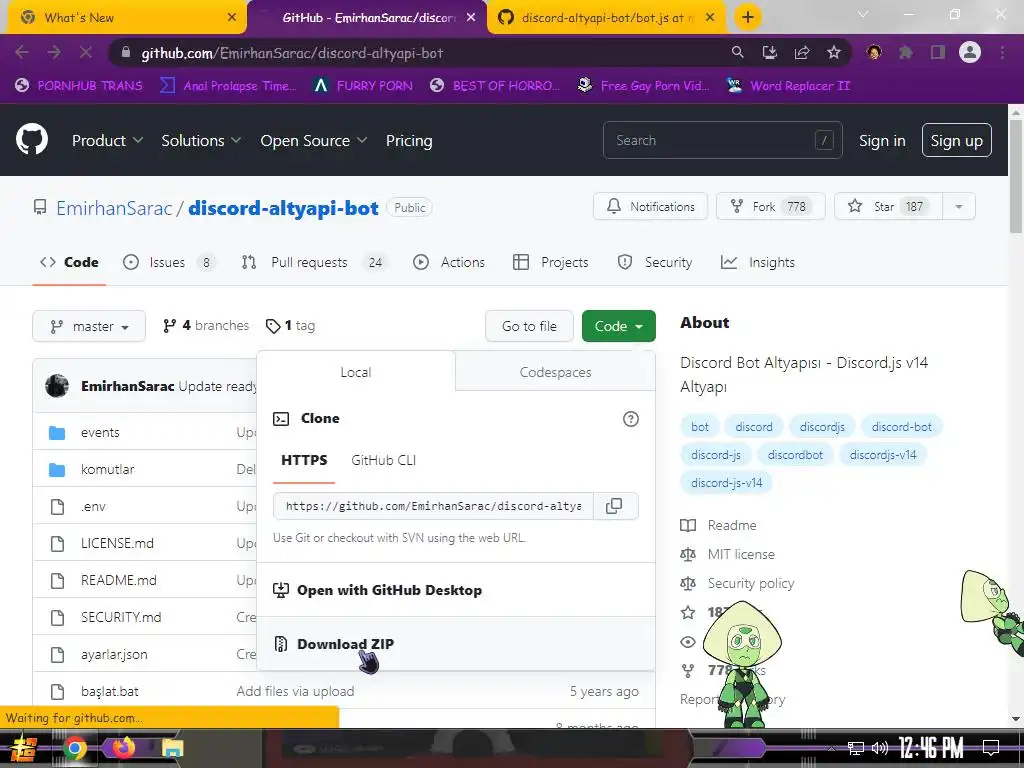1024x768 pixels.
Task: Expand the Open Source menu
Action: tap(313, 140)
